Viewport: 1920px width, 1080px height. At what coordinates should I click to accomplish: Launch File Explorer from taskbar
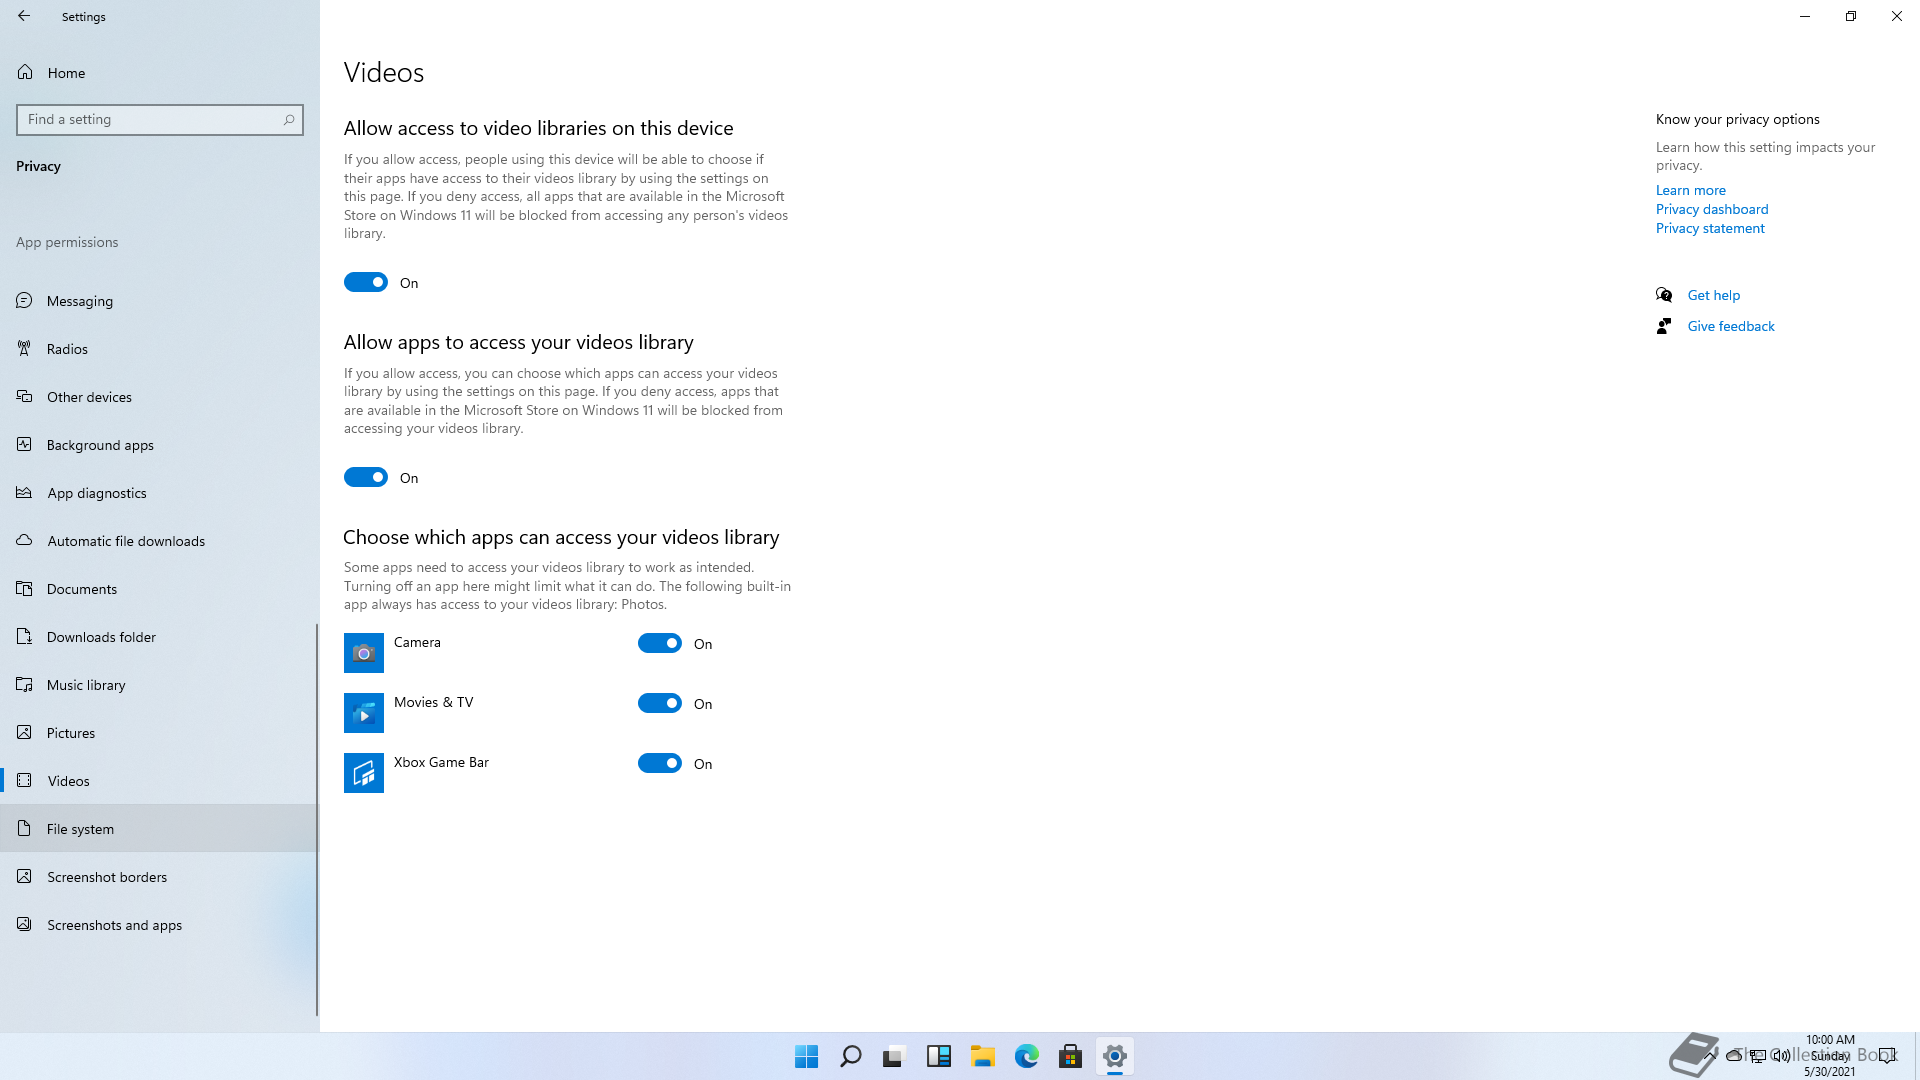pos(983,1056)
